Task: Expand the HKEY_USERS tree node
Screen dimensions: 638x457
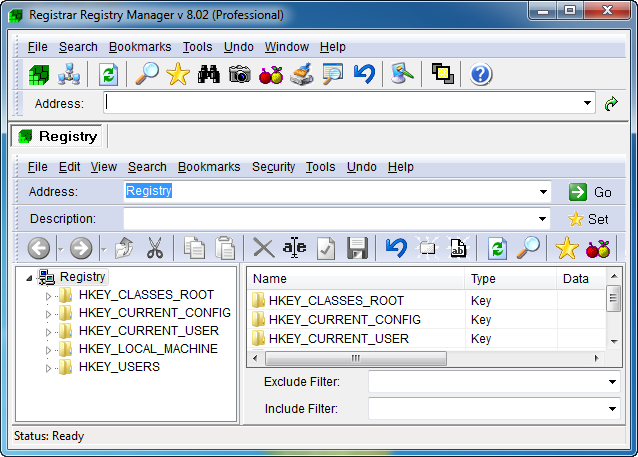Action: pos(47,368)
